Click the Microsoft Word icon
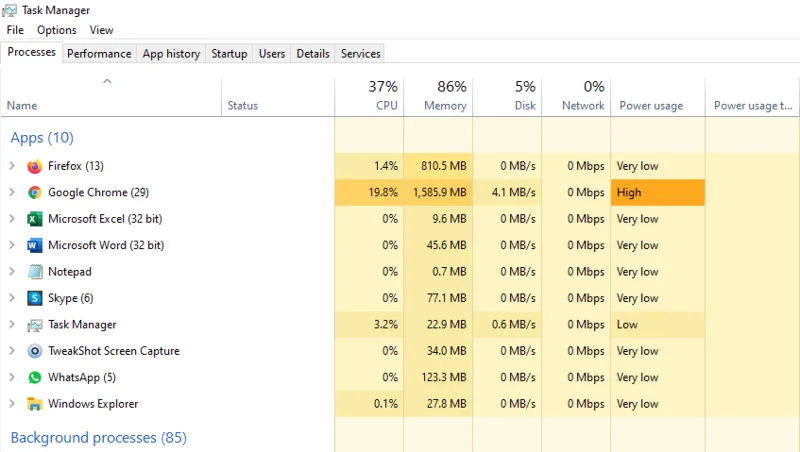This screenshot has width=800, height=452. pos(35,245)
